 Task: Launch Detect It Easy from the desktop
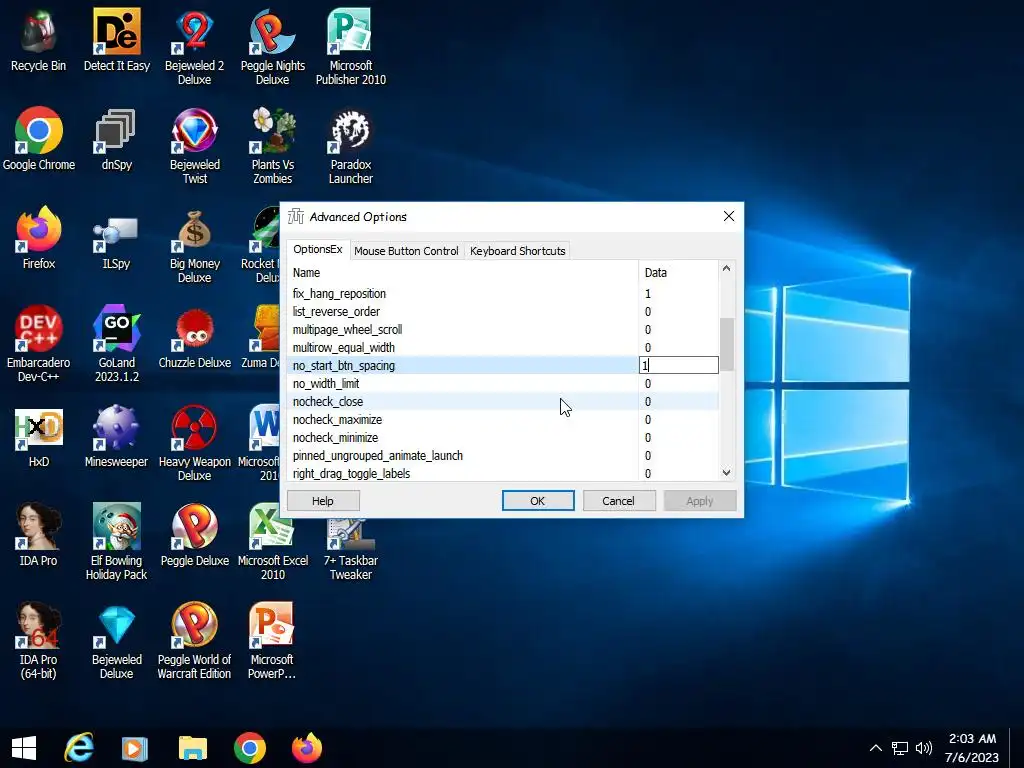[x=116, y=40]
